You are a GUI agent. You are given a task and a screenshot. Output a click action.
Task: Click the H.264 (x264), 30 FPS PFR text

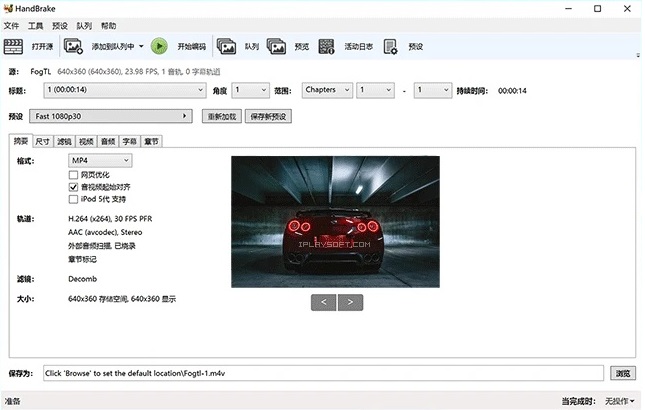pyautogui.click(x=110, y=219)
